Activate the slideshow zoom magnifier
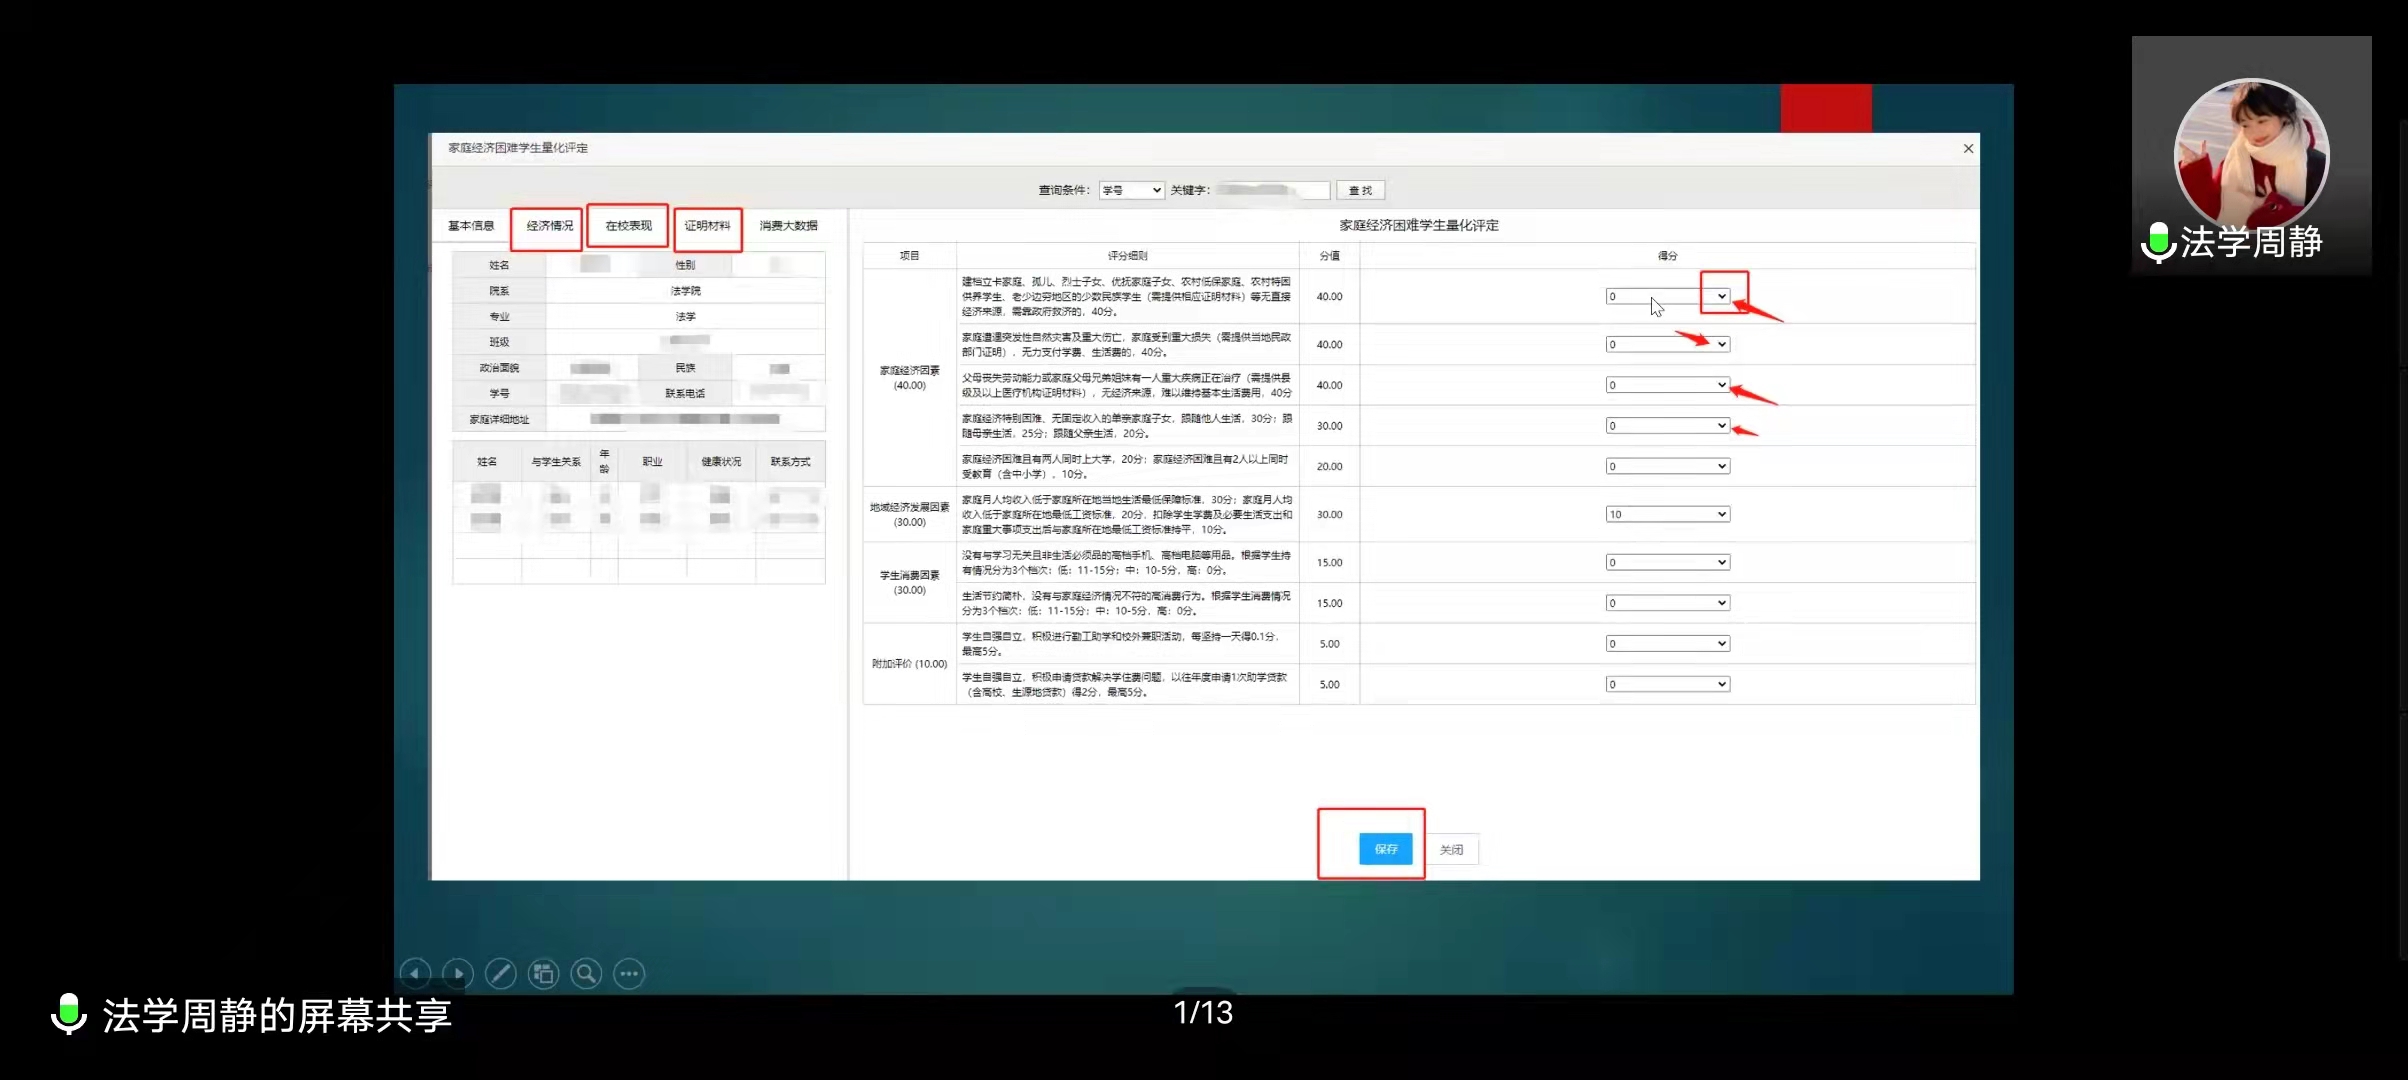Viewport: 2408px width, 1080px height. [587, 973]
